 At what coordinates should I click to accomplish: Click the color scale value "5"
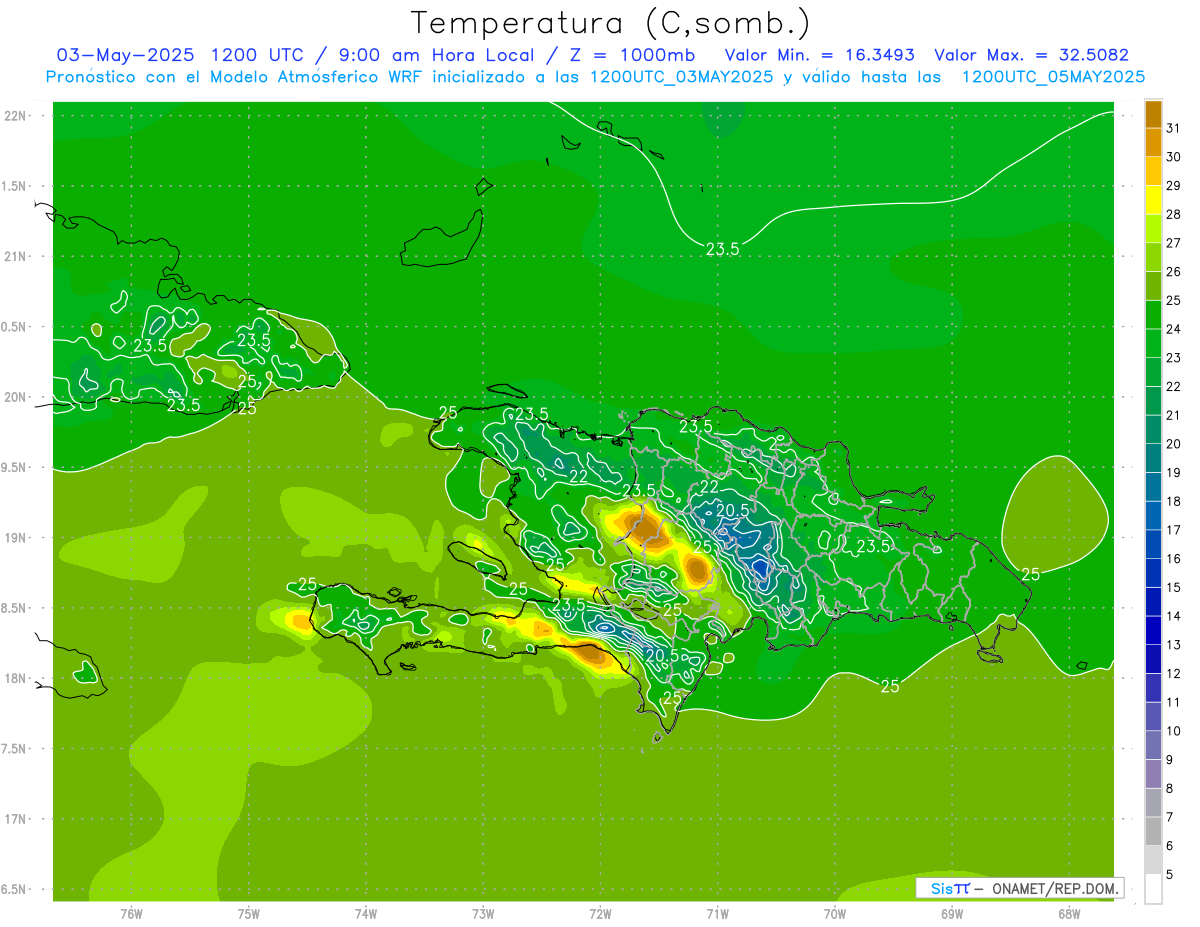pos(1169,875)
